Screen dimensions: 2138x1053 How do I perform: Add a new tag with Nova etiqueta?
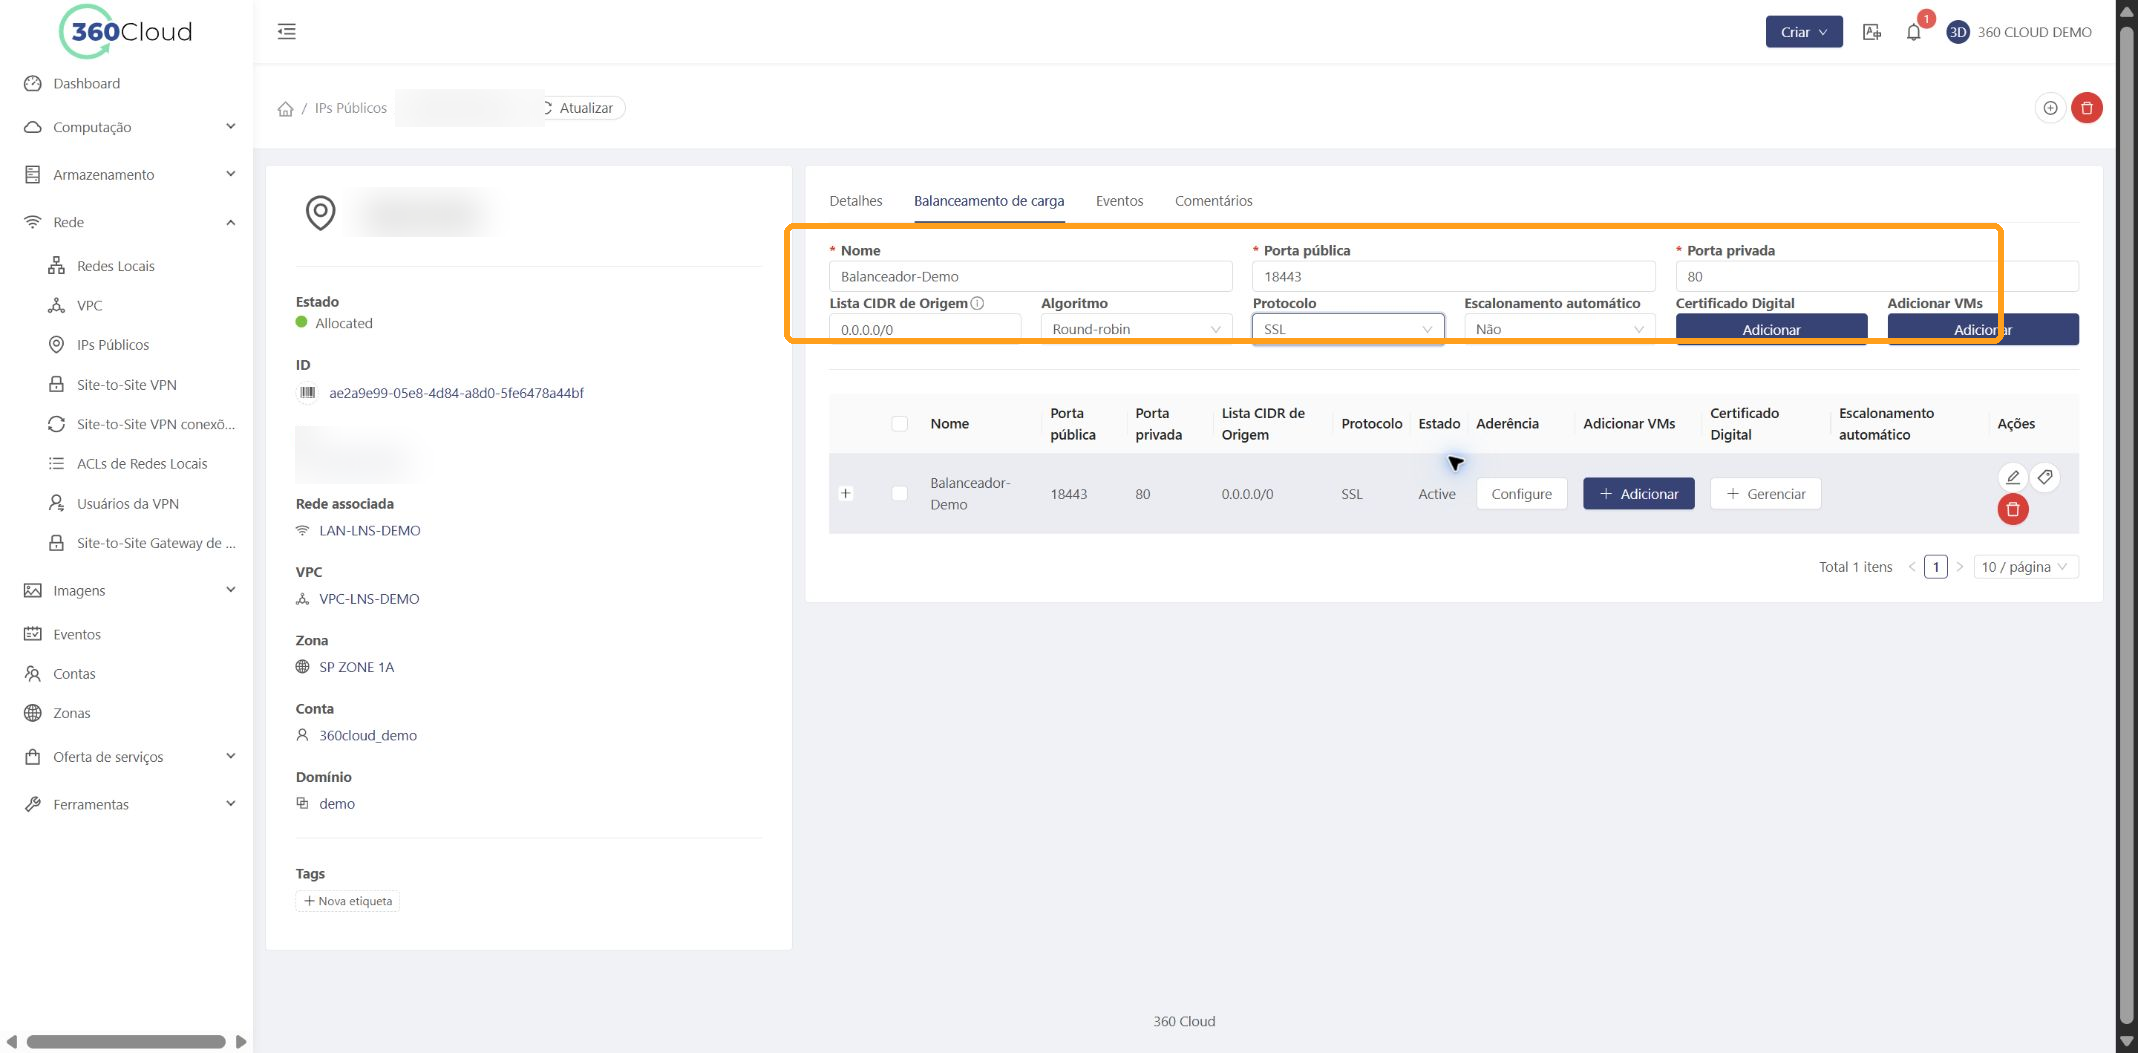click(348, 901)
